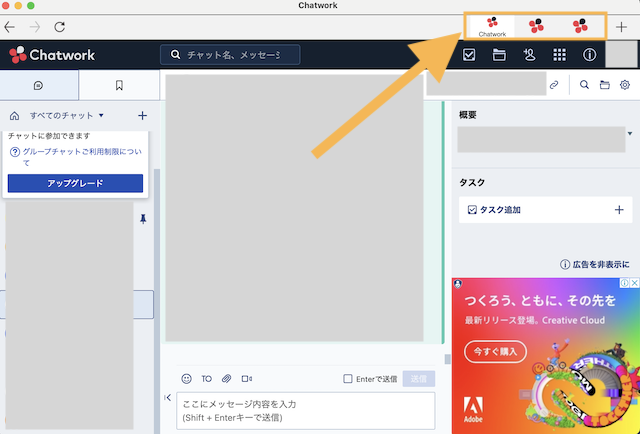
Task: Expand the すべてのチャット filter dropdown
Action: [x=67, y=116]
